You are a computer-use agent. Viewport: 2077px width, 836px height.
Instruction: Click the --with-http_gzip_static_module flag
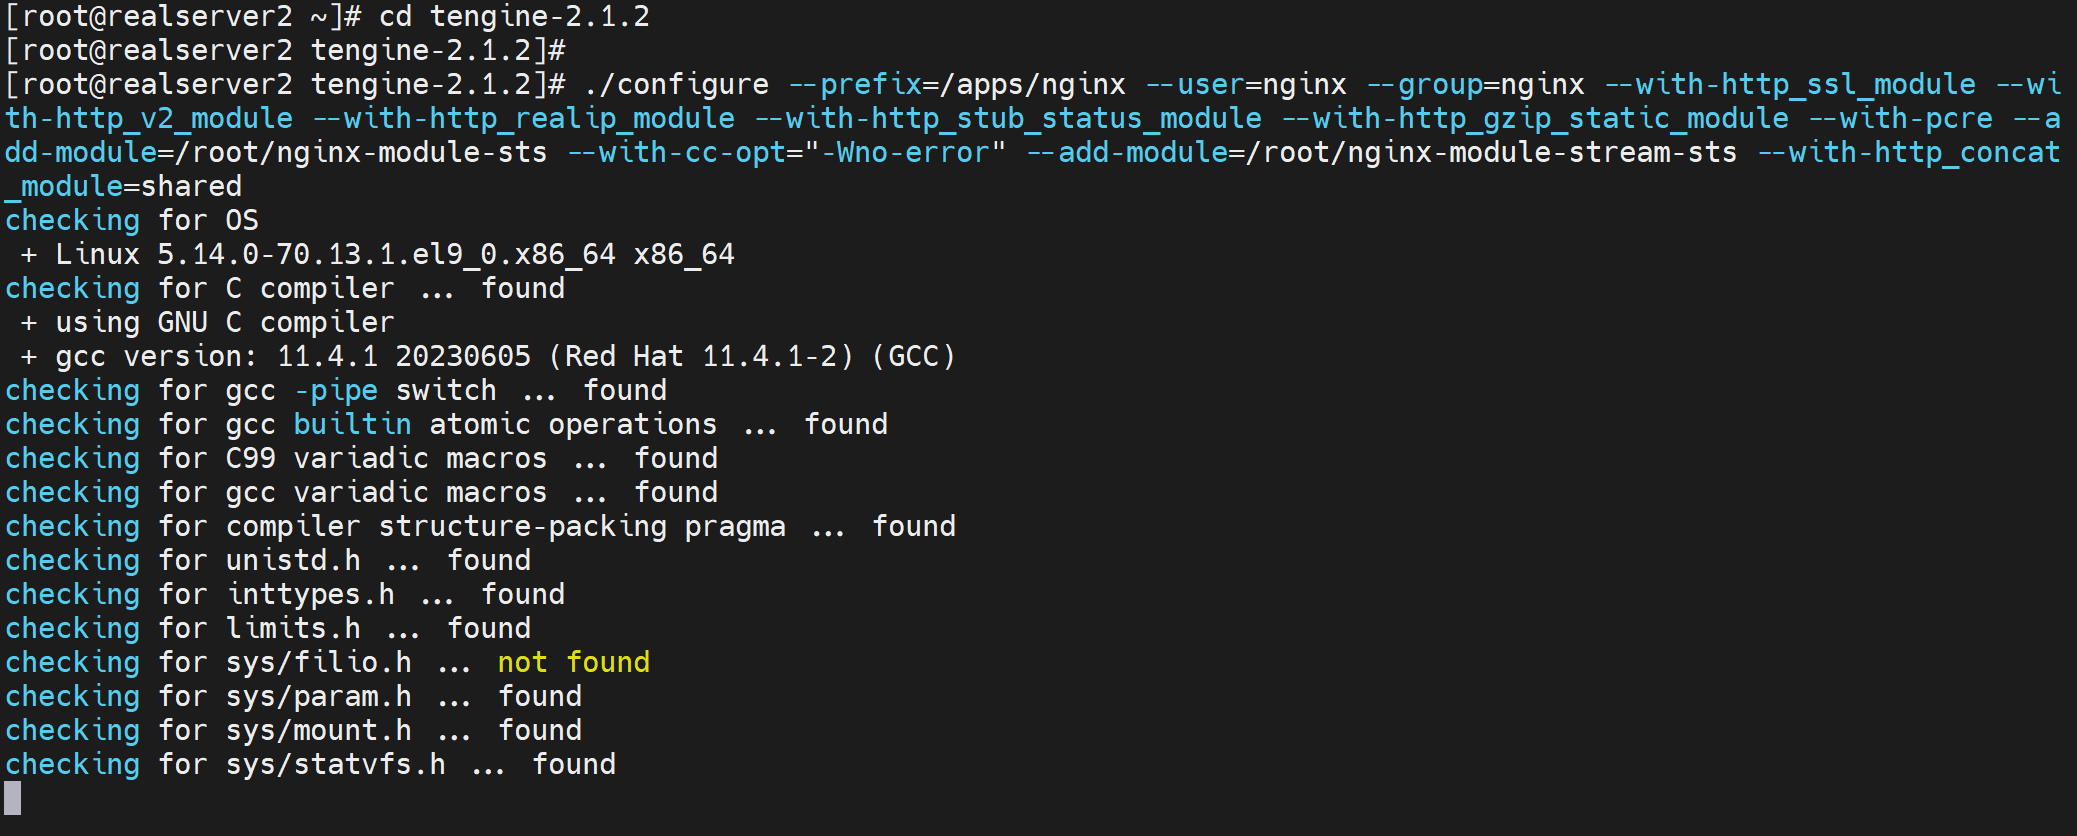pyautogui.click(x=1535, y=118)
